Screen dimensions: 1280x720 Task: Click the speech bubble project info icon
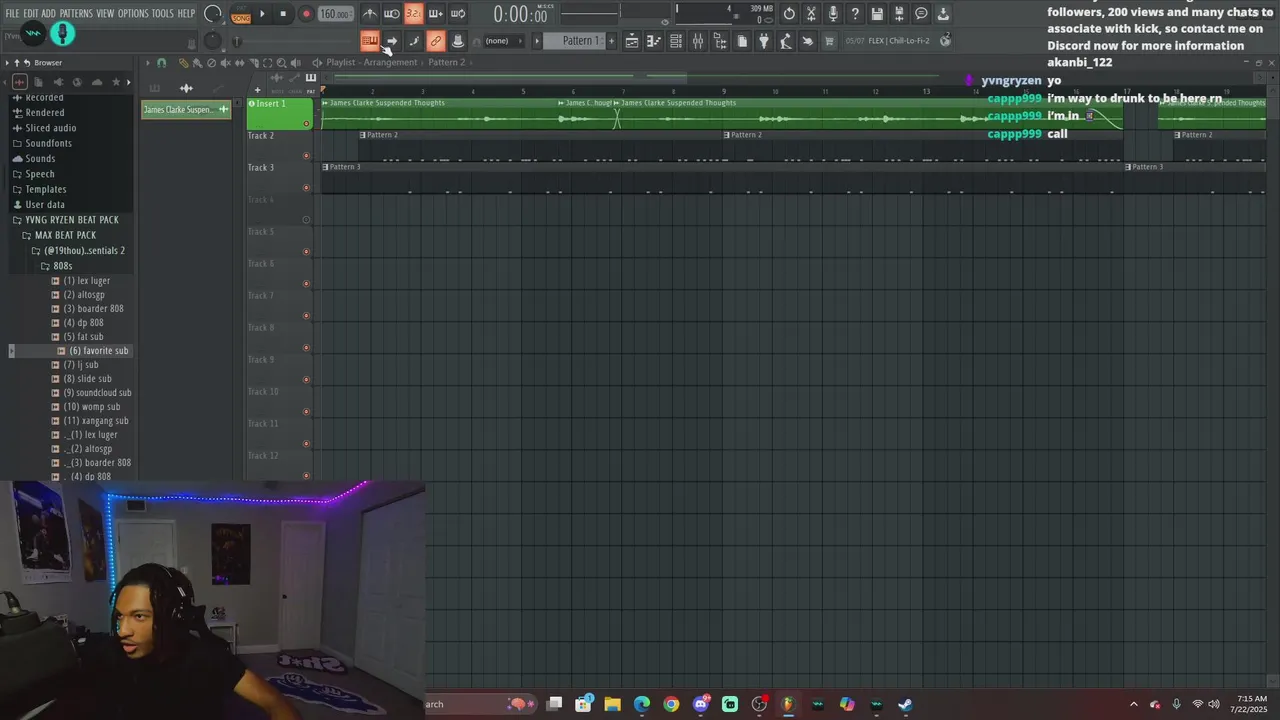[921, 14]
